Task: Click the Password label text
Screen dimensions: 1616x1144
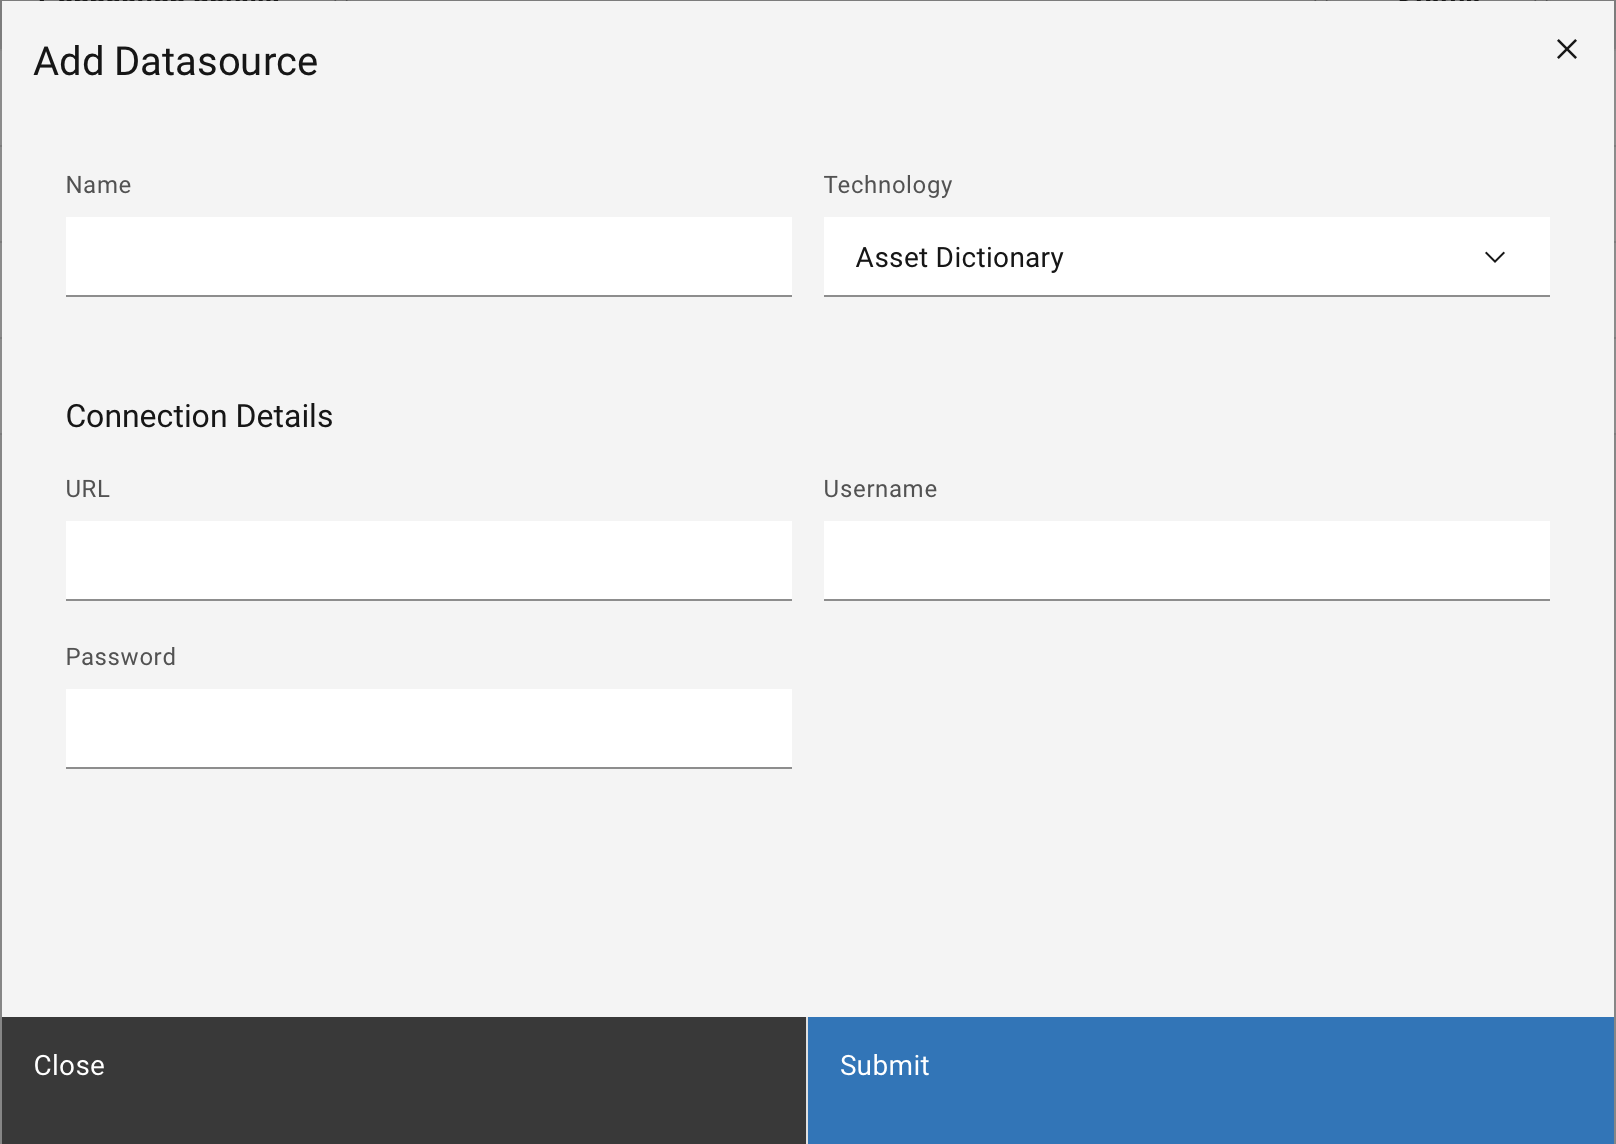Action: (x=120, y=657)
